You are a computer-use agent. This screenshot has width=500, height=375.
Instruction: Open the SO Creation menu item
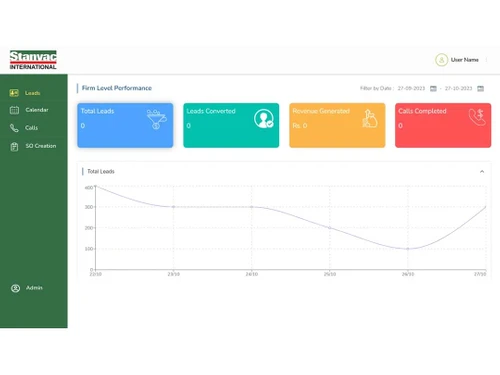pos(41,146)
